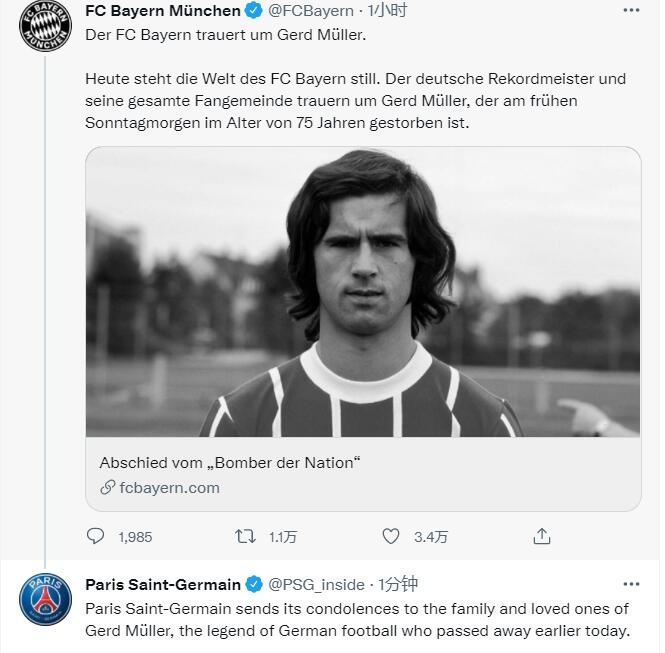665x653 pixels.
Task: Open Abschied vom Bomber der Nation headline
Action: tap(229, 463)
